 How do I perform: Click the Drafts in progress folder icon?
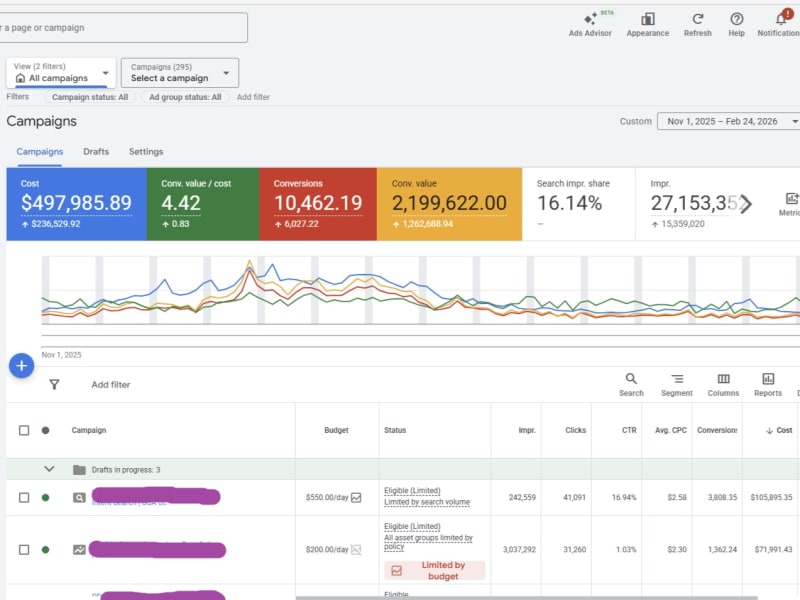pos(79,469)
